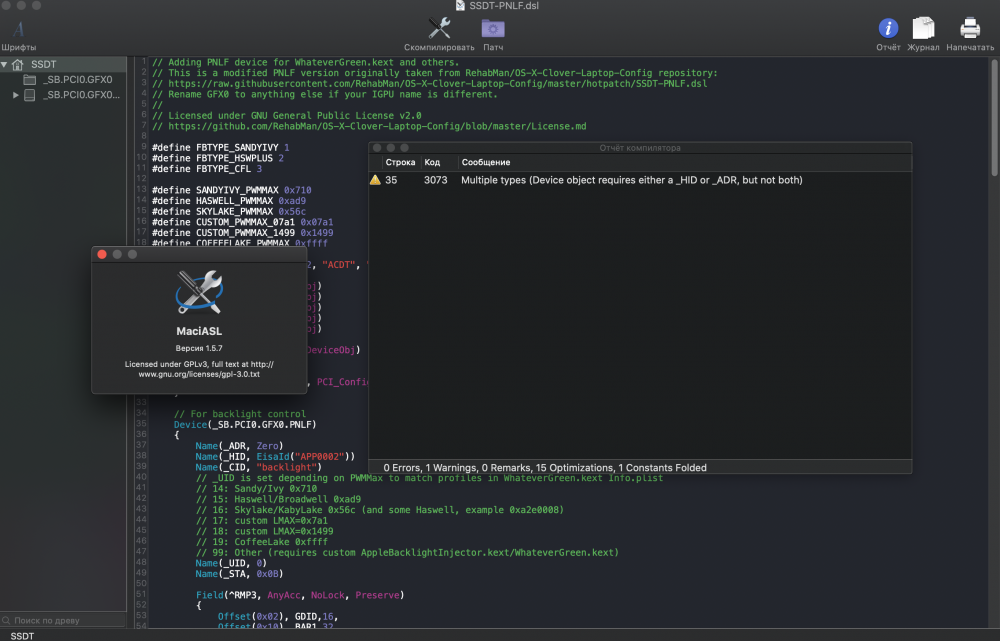This screenshot has width=1000, height=641.
Task: Click code line Name(_UID, 0)
Action: 231,563
